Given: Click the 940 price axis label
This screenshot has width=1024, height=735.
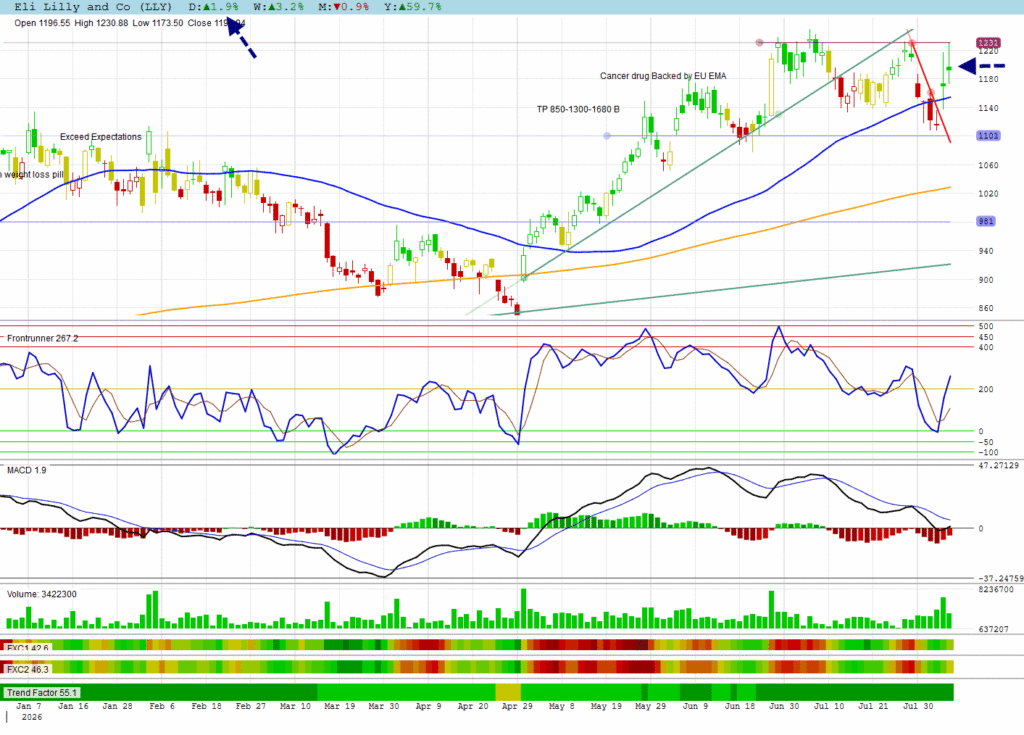Looking at the screenshot, I should pyautogui.click(x=985, y=251).
